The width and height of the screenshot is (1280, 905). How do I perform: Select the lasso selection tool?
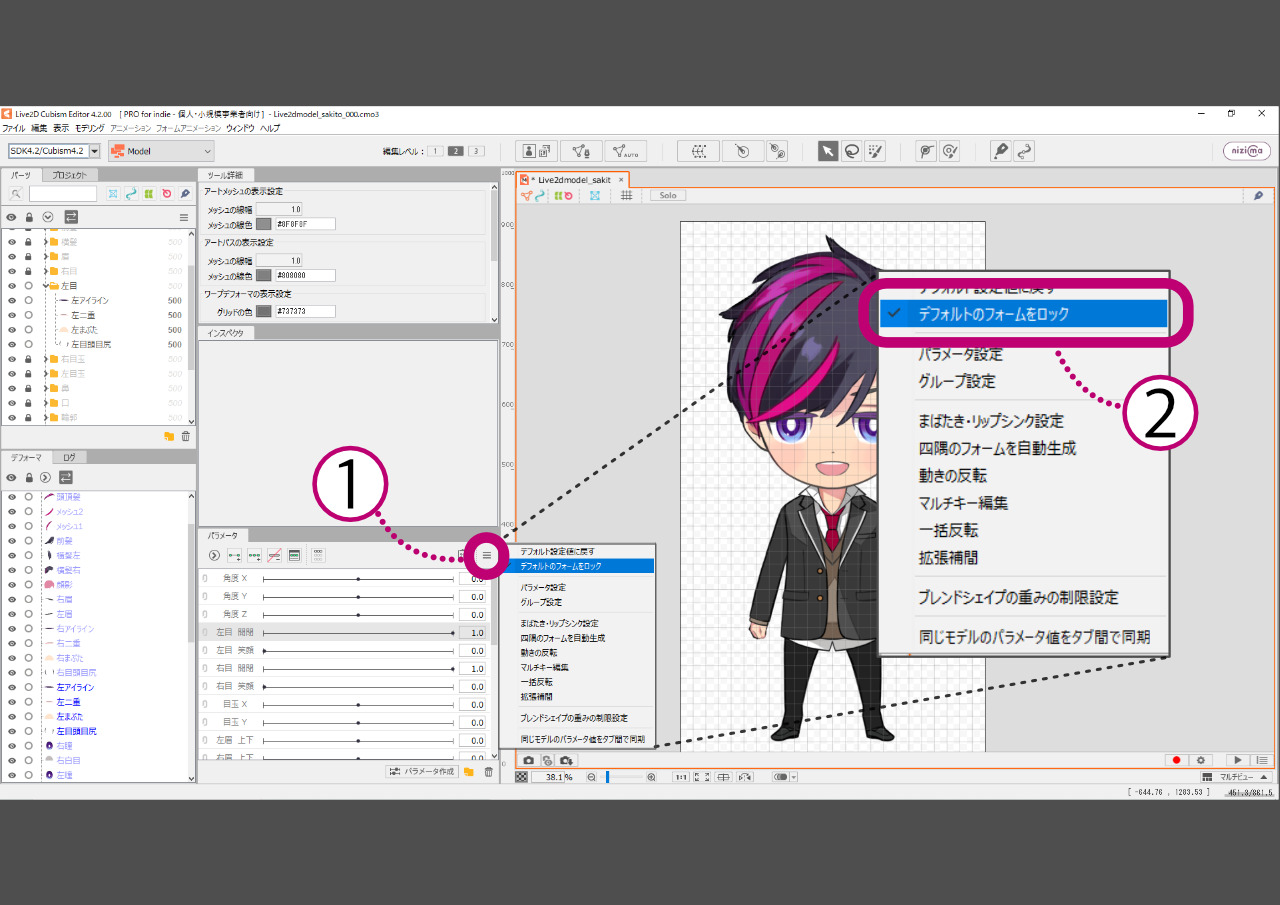point(851,151)
